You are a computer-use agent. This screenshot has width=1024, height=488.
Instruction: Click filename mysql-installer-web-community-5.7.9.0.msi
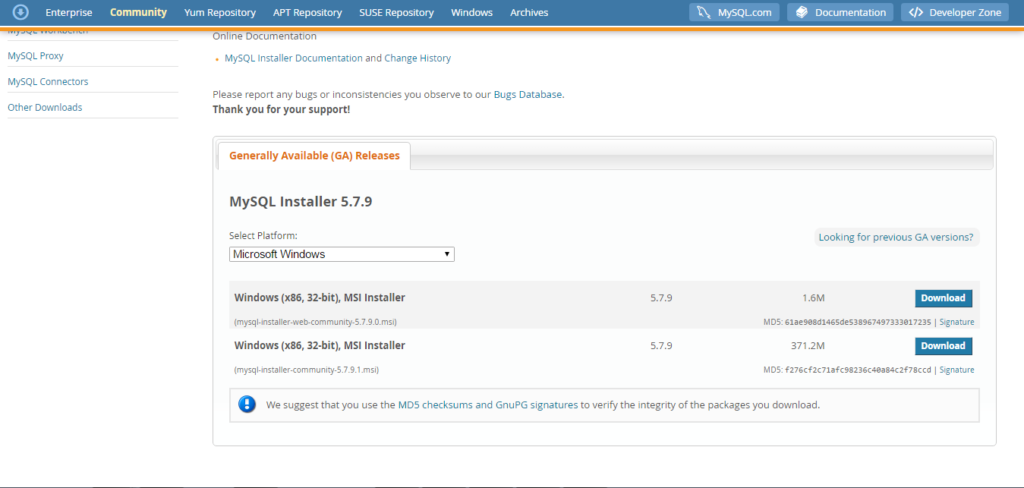(x=315, y=322)
